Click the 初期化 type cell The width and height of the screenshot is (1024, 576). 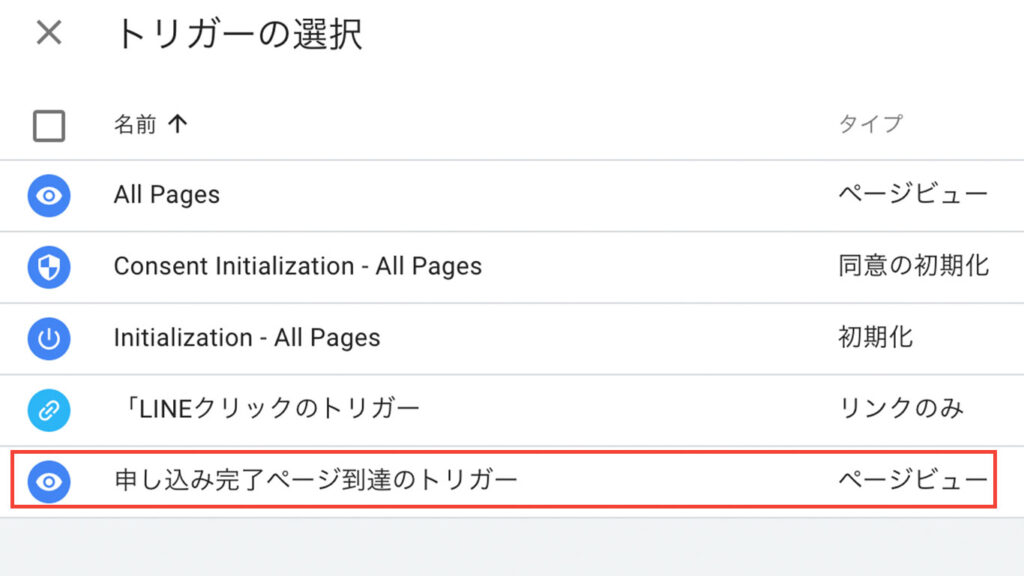tap(876, 338)
